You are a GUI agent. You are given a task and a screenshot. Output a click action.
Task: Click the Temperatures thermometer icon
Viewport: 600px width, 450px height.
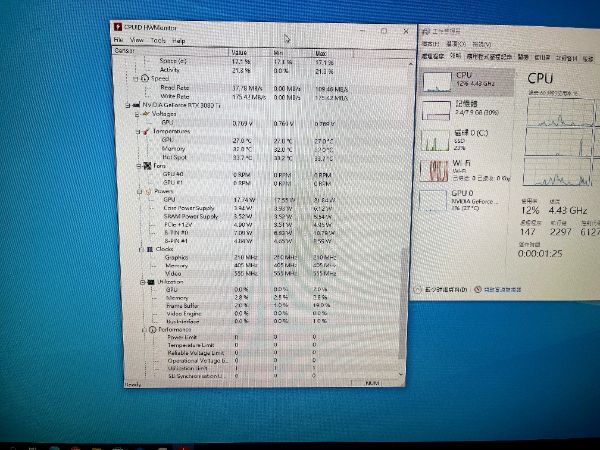[146, 131]
